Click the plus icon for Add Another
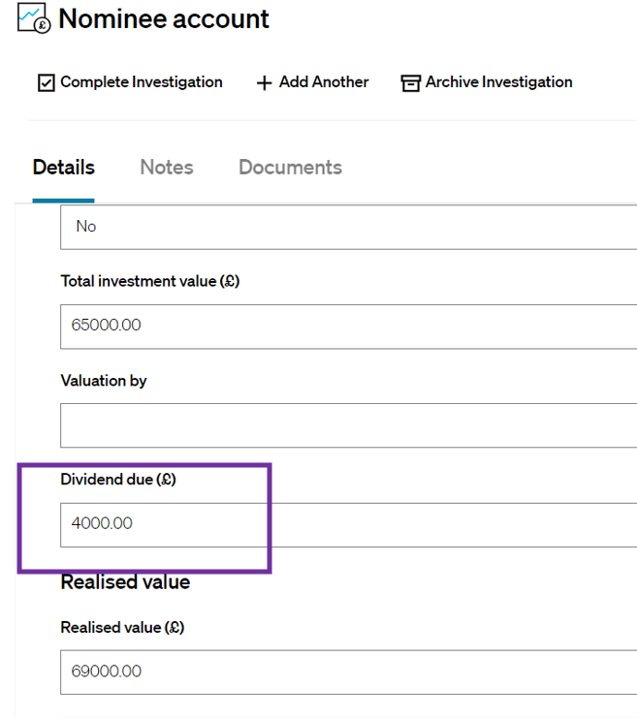Image resolution: width=637 pixels, height=718 pixels. 264,83
